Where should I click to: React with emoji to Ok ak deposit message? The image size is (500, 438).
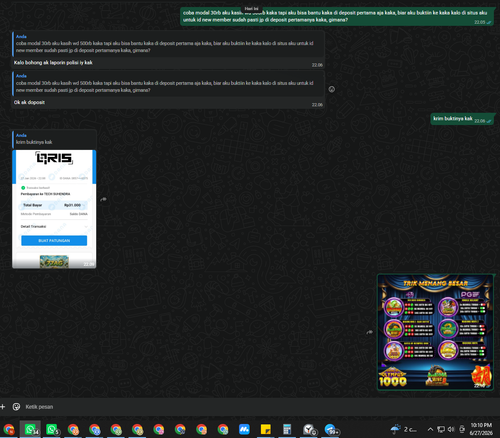pos(332,89)
